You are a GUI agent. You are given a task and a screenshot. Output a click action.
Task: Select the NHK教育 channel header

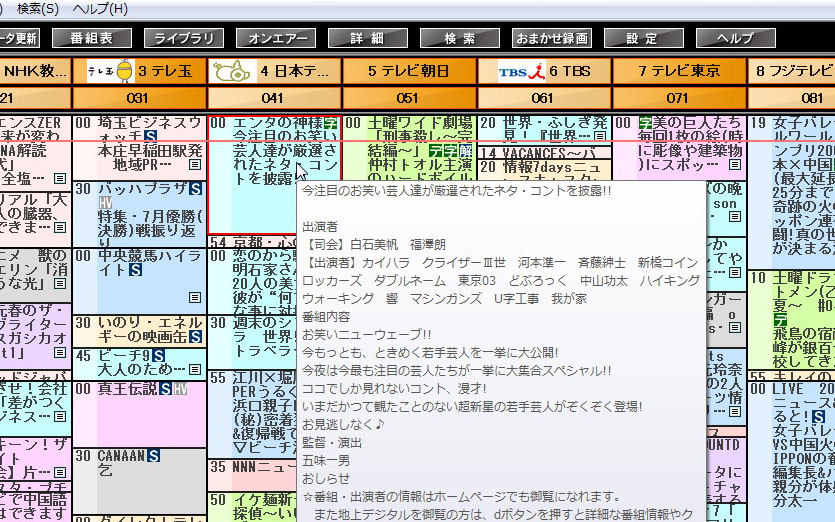pyautogui.click(x=35, y=71)
